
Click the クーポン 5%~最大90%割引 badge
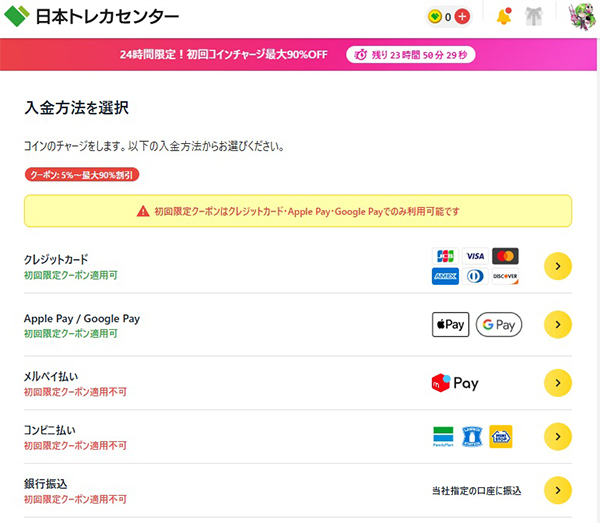(82, 175)
